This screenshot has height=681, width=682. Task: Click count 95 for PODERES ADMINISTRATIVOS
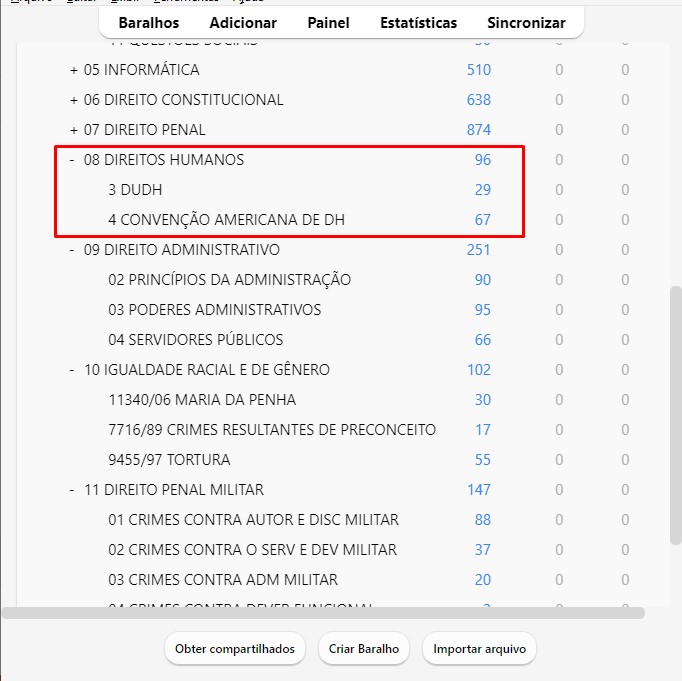point(482,310)
